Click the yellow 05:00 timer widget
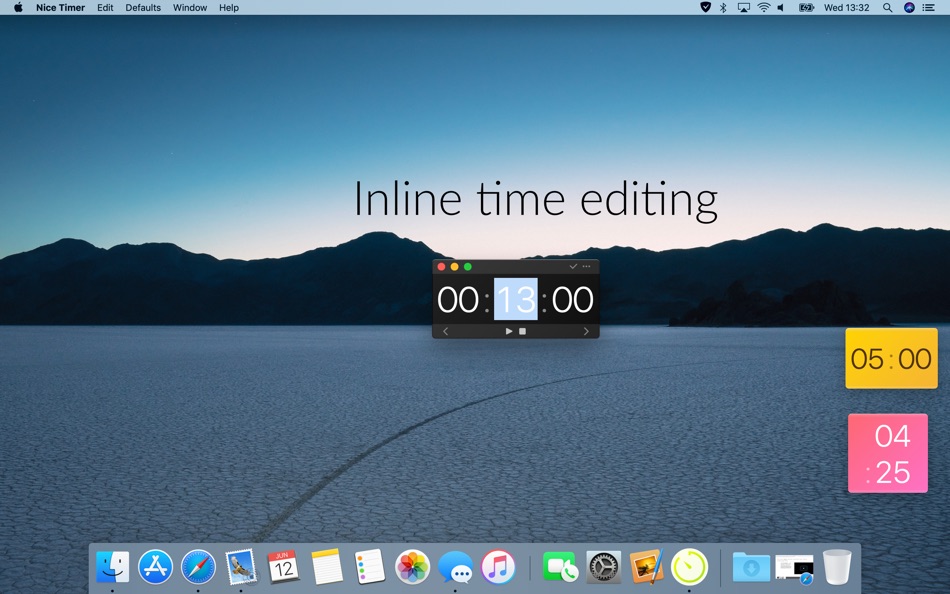 click(x=891, y=358)
